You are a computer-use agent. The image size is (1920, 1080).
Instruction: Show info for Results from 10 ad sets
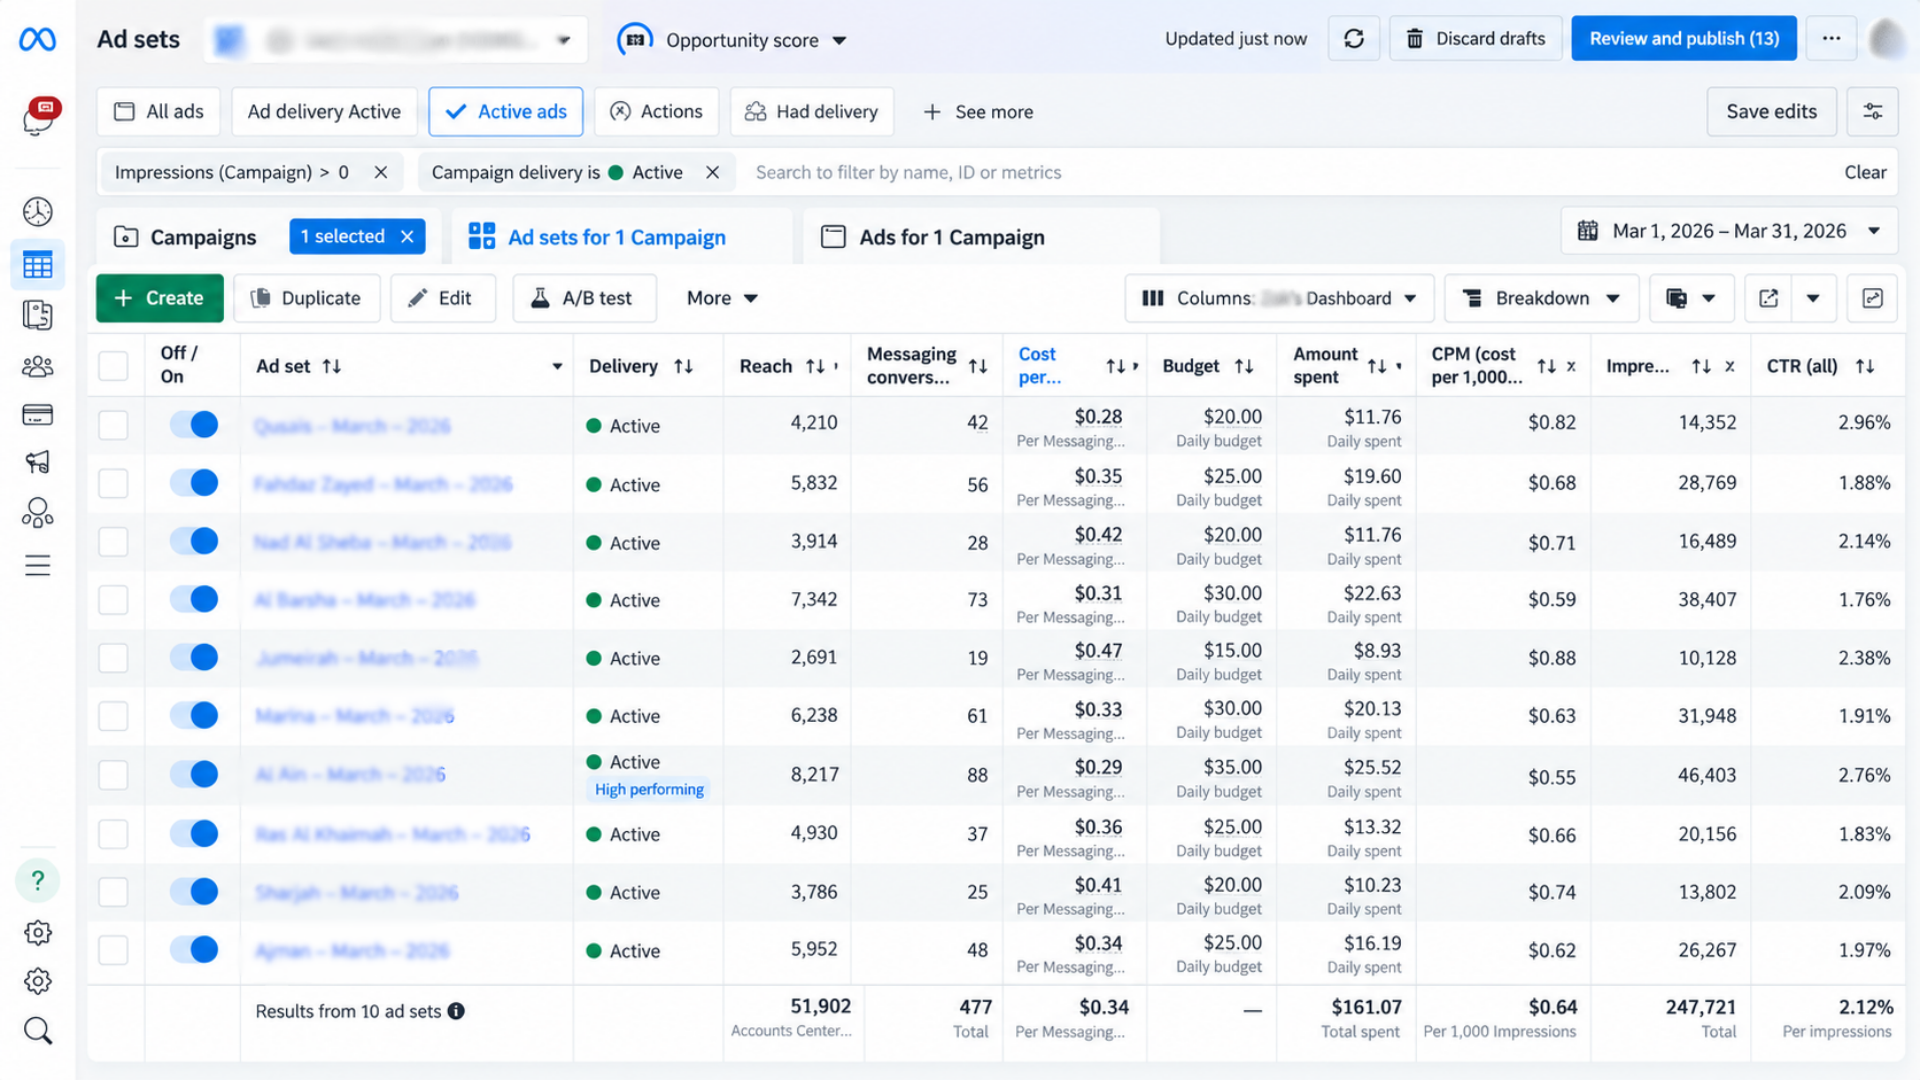(x=456, y=1011)
